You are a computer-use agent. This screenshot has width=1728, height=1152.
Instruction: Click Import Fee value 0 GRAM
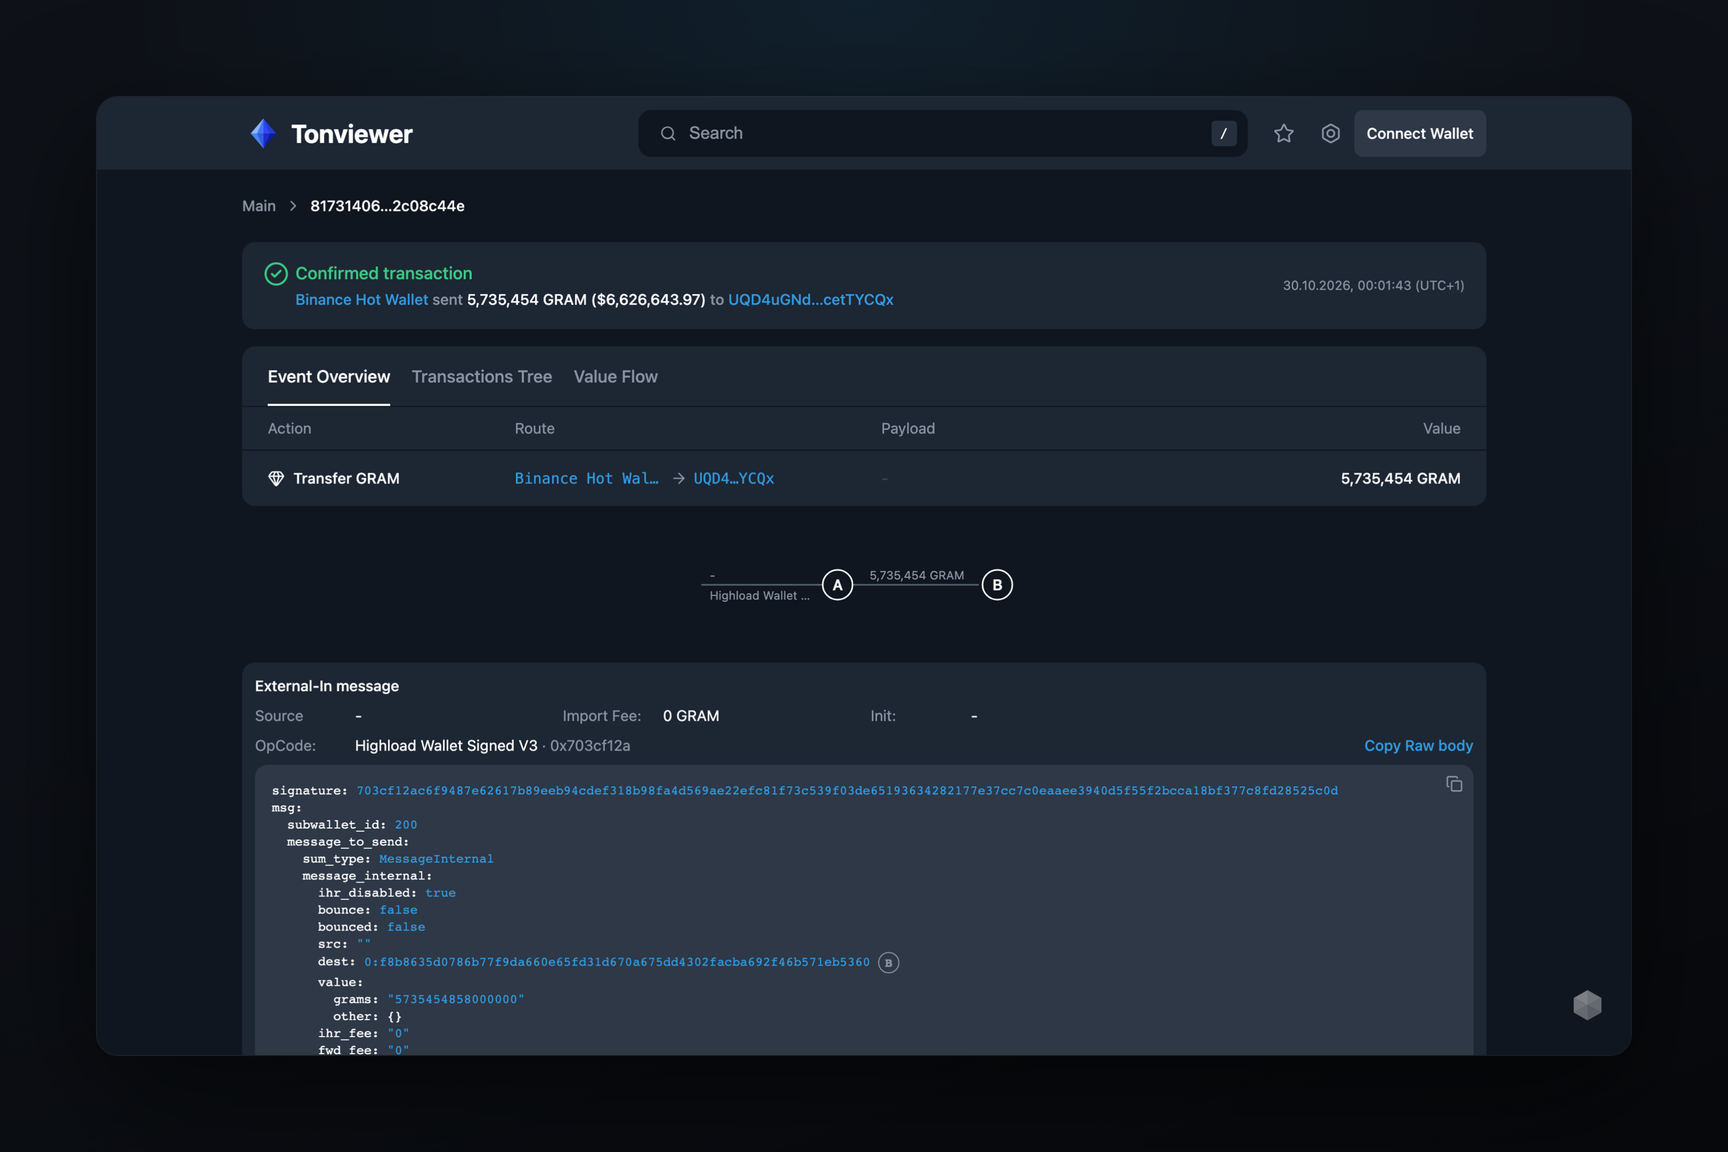click(x=691, y=716)
